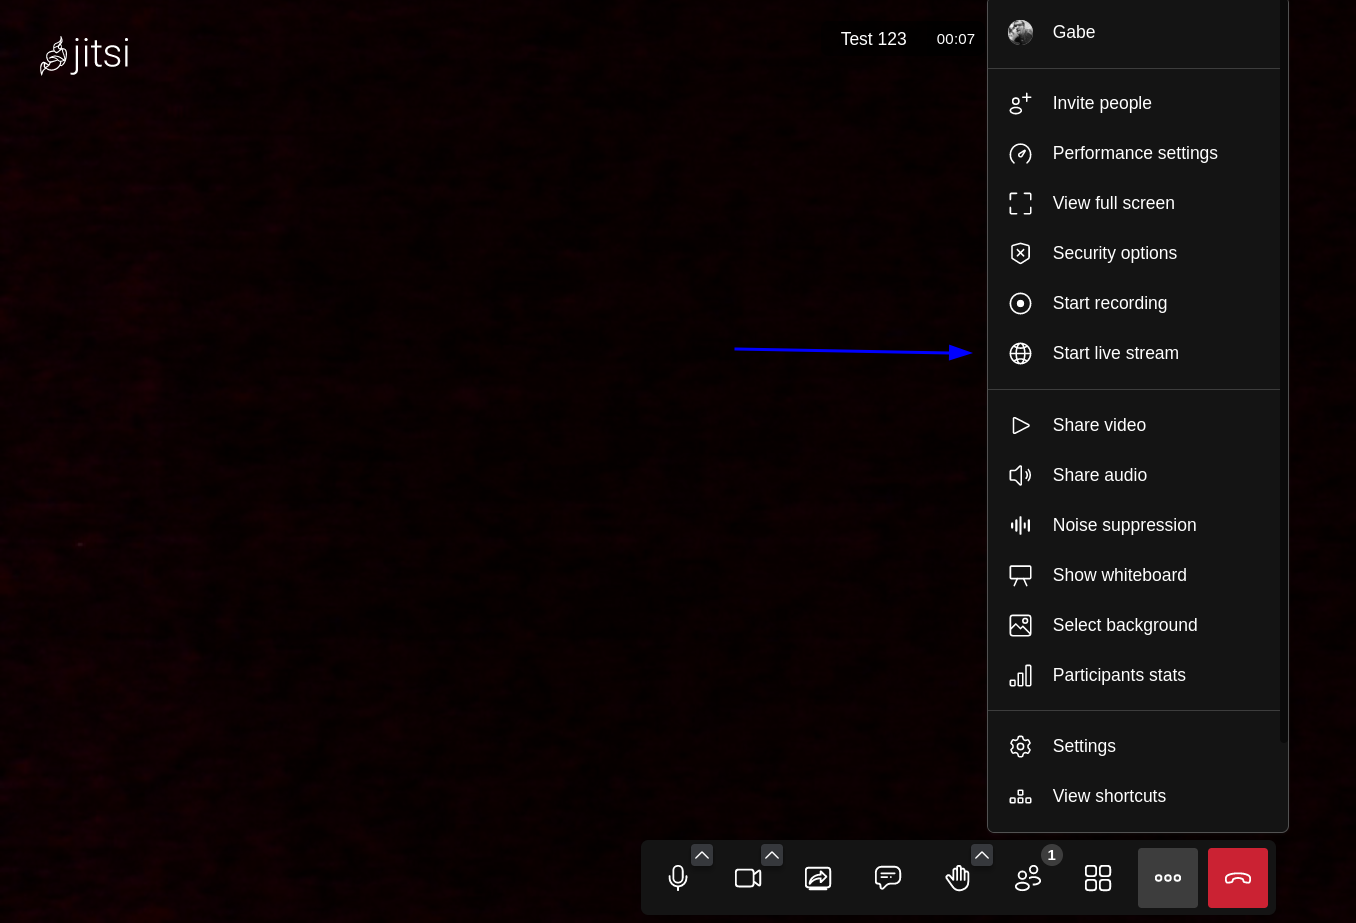Image resolution: width=1356 pixels, height=923 pixels.
Task: Expand audio options chevron beside microphone
Action: (702, 855)
